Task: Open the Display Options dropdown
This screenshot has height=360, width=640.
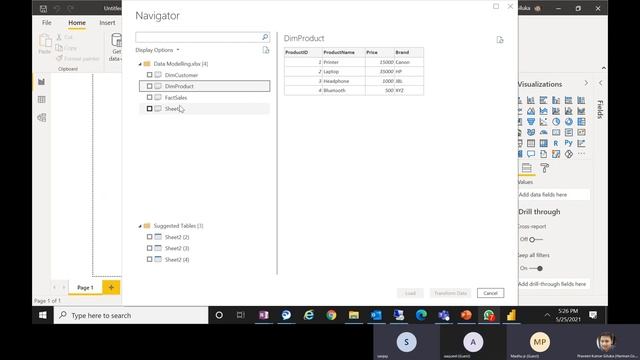Action: (x=158, y=50)
